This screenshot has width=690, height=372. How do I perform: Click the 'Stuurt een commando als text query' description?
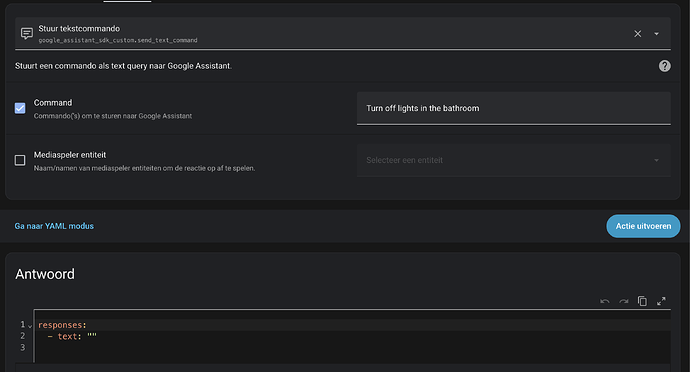point(123,66)
